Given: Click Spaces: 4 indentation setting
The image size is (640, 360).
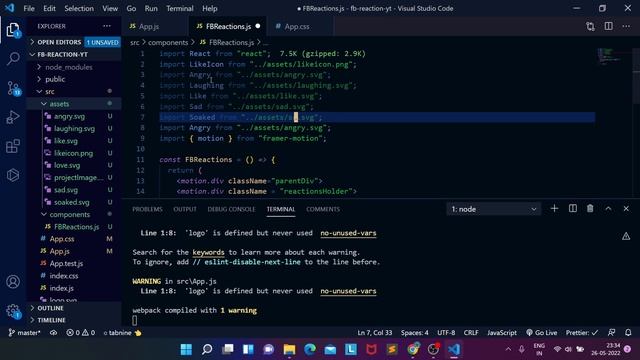Looking at the screenshot, I should [x=415, y=333].
